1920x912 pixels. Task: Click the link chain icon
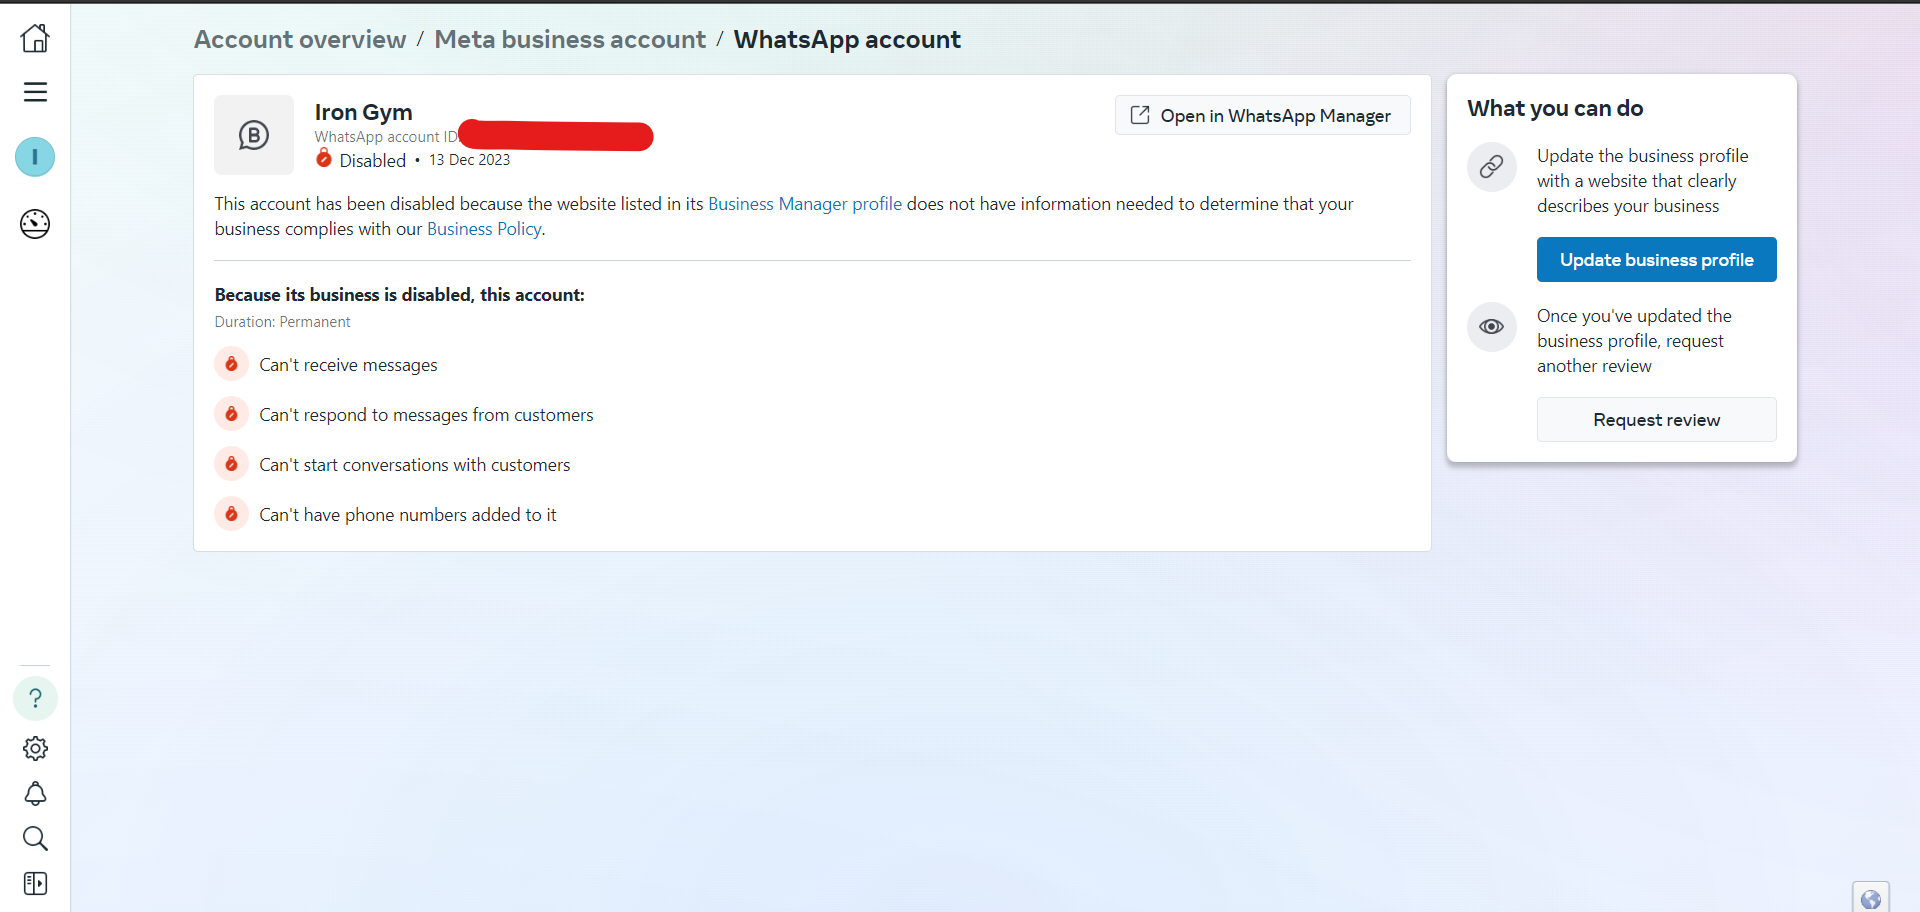coord(1491,166)
